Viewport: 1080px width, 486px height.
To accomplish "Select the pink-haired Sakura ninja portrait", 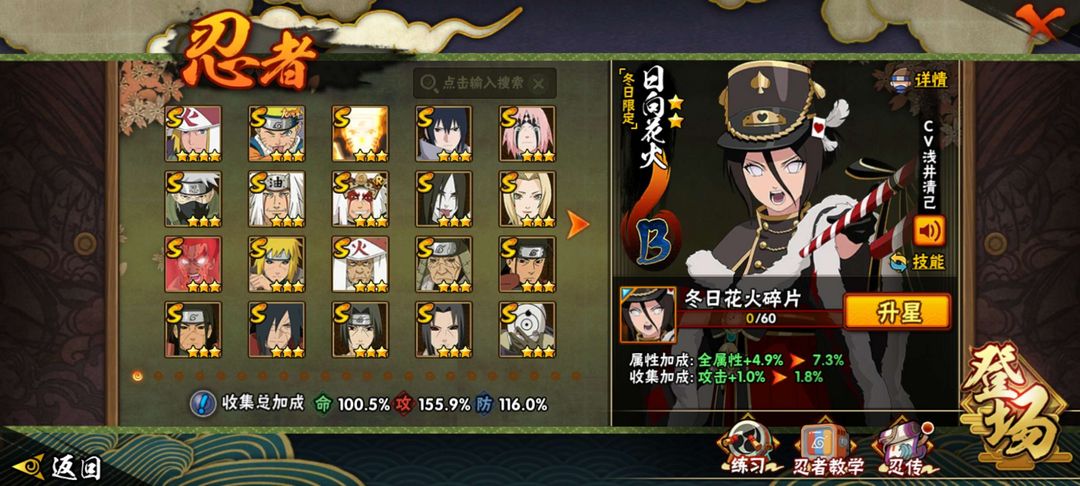I will 527,134.
